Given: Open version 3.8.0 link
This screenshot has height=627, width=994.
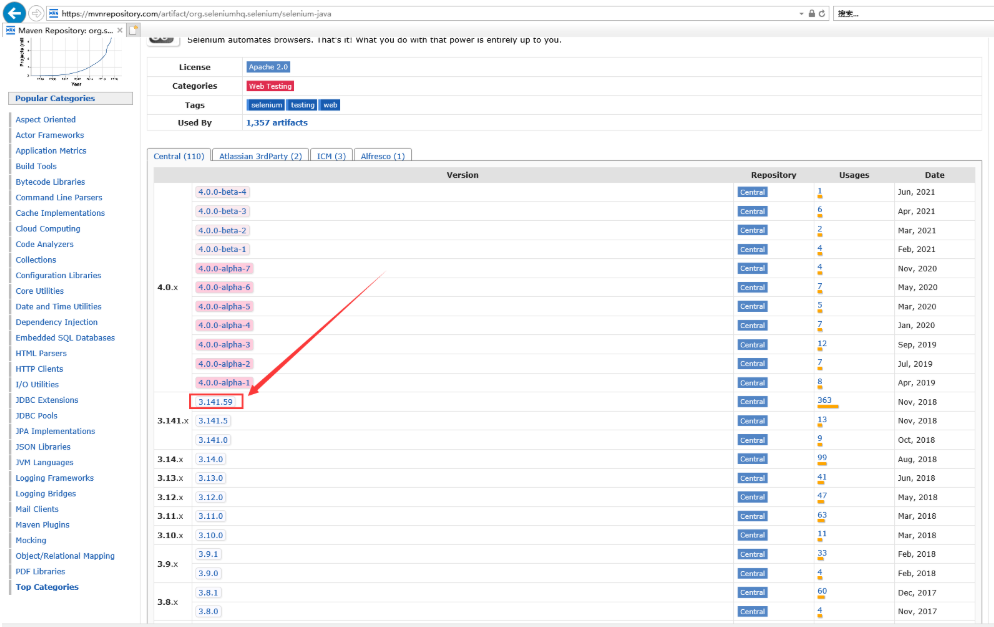Looking at the screenshot, I should (x=208, y=611).
